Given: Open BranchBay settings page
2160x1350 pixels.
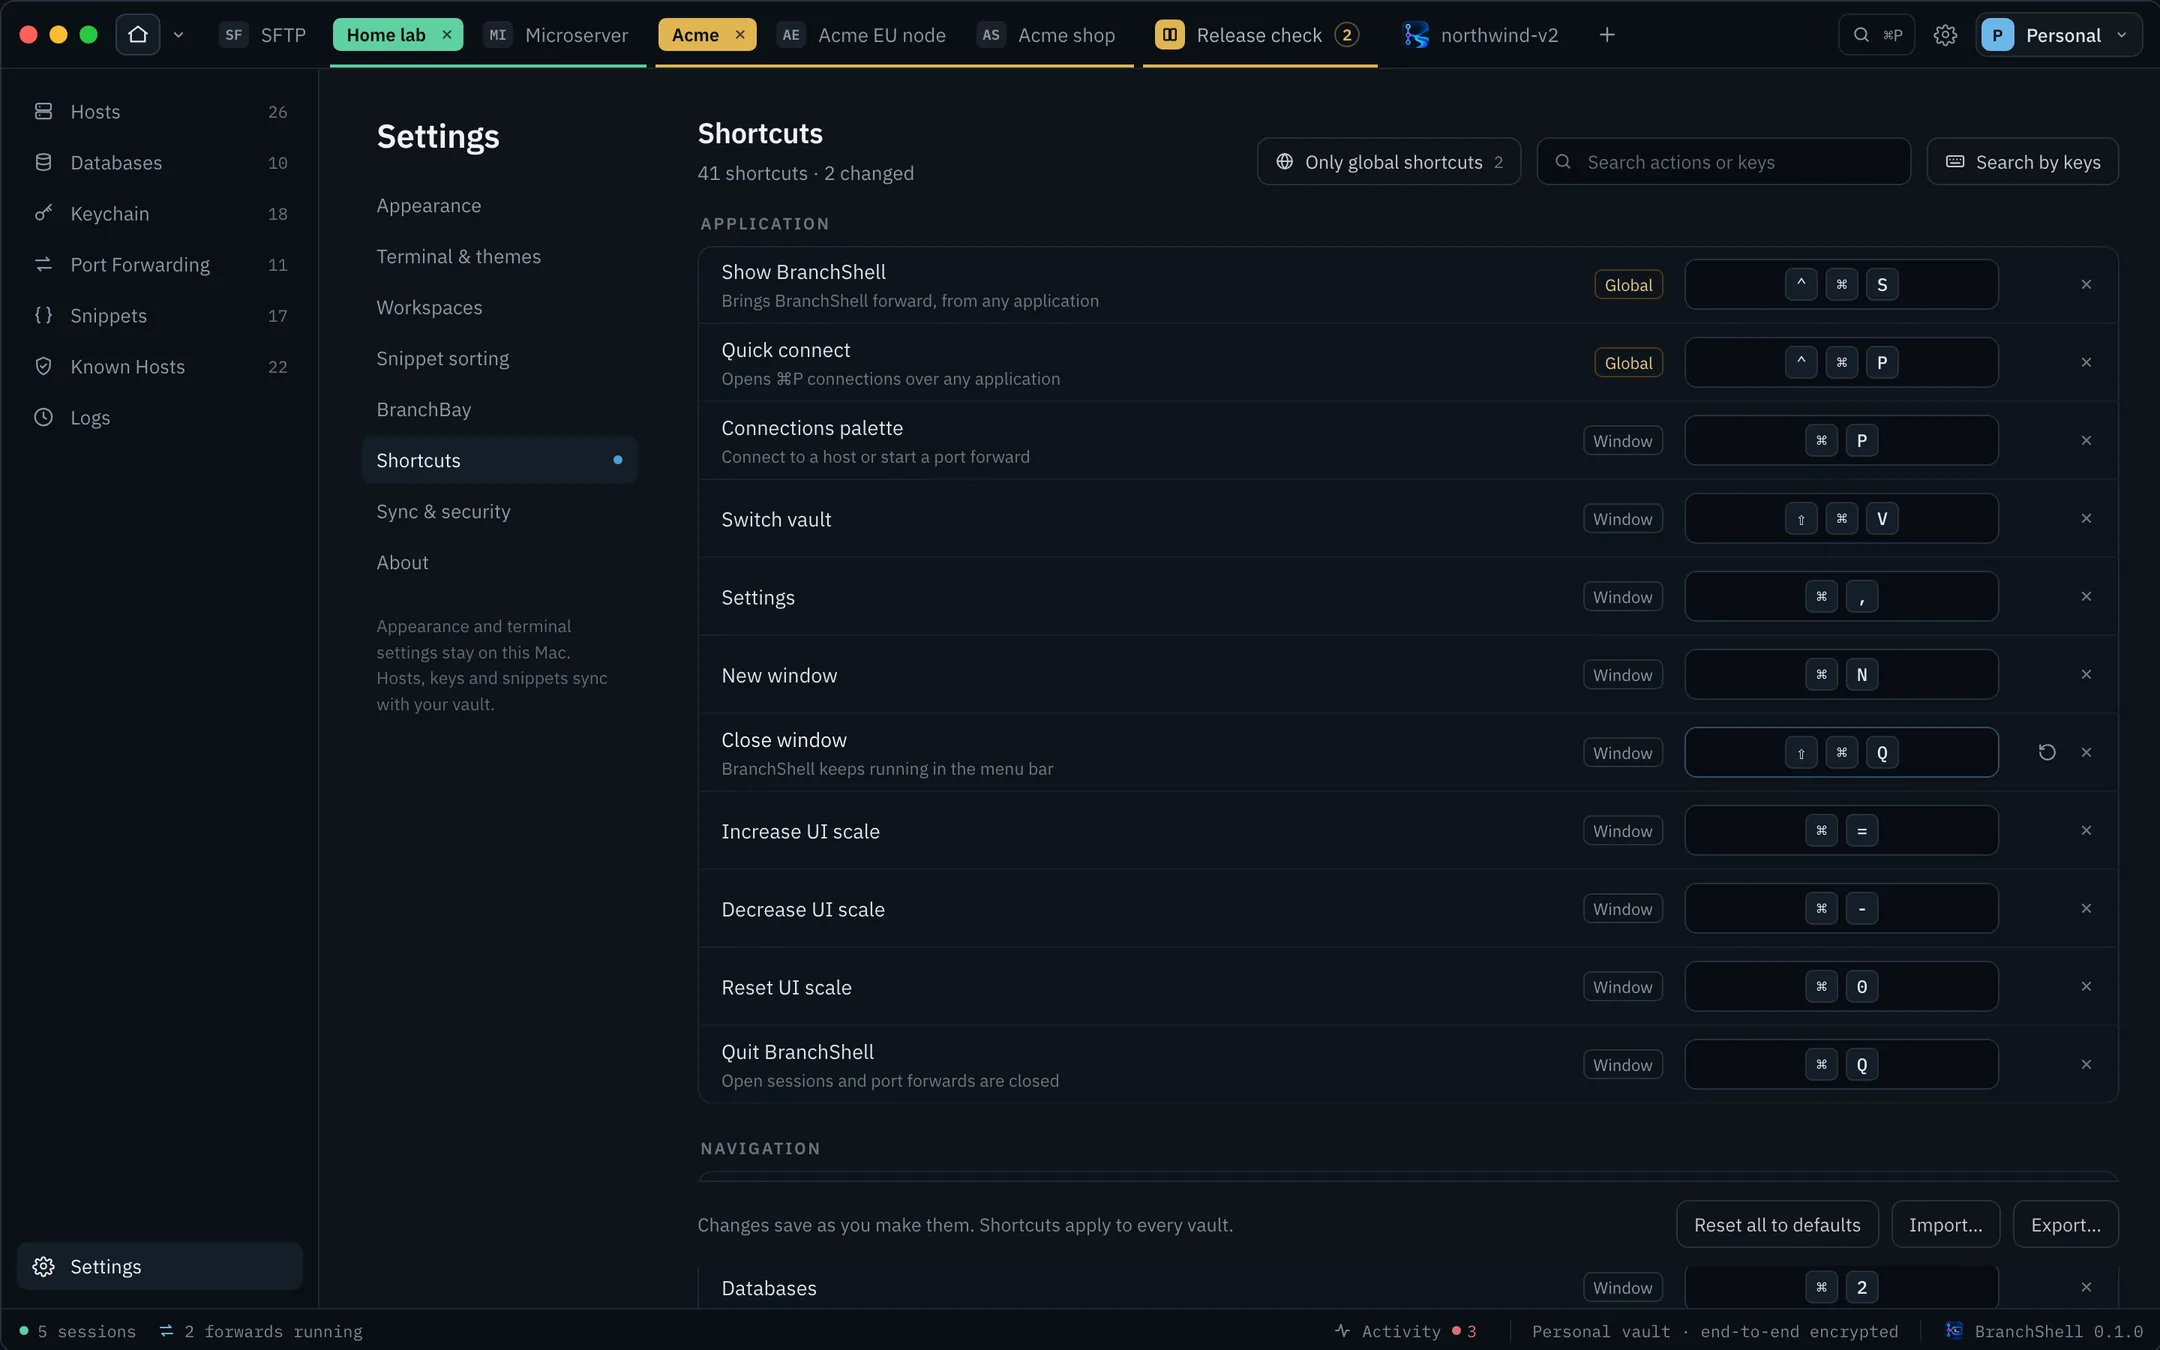Looking at the screenshot, I should click(x=499, y=410).
